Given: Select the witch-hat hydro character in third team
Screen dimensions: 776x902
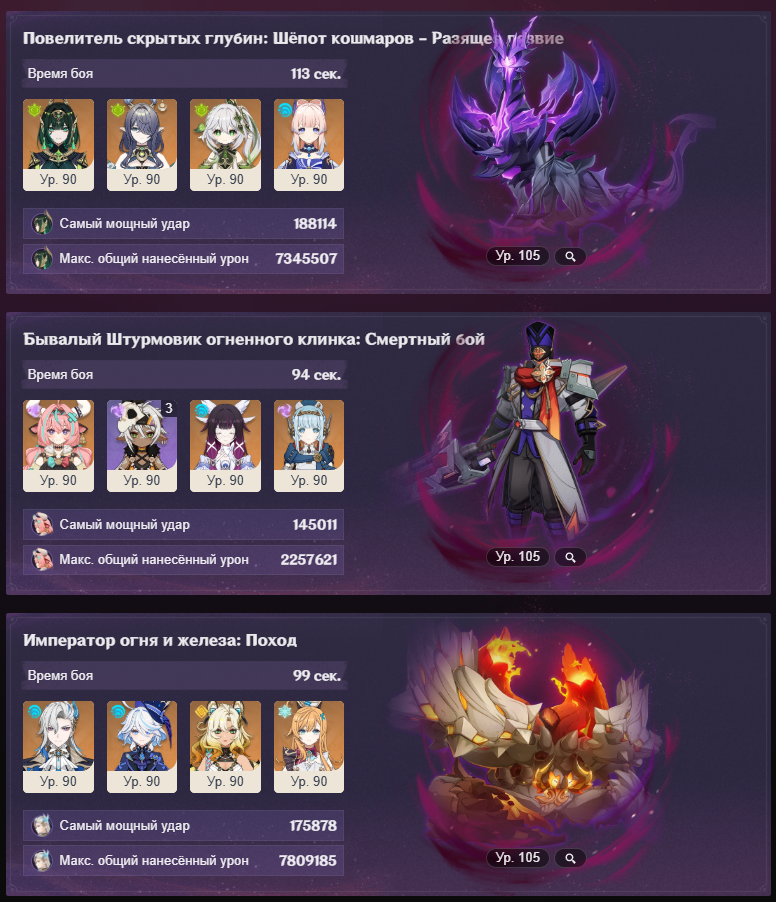Looking at the screenshot, I should coord(142,747).
